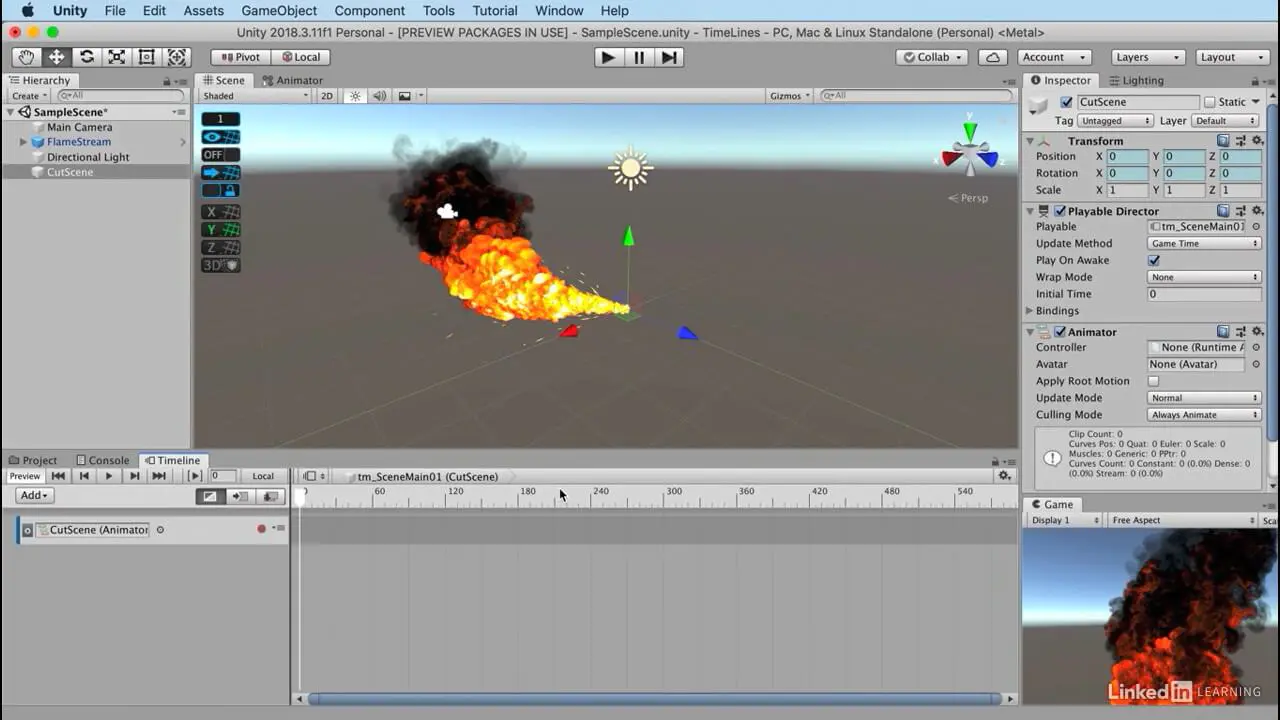Toggle scene effects image icon
Screen dimensions: 1280x720
(404, 96)
